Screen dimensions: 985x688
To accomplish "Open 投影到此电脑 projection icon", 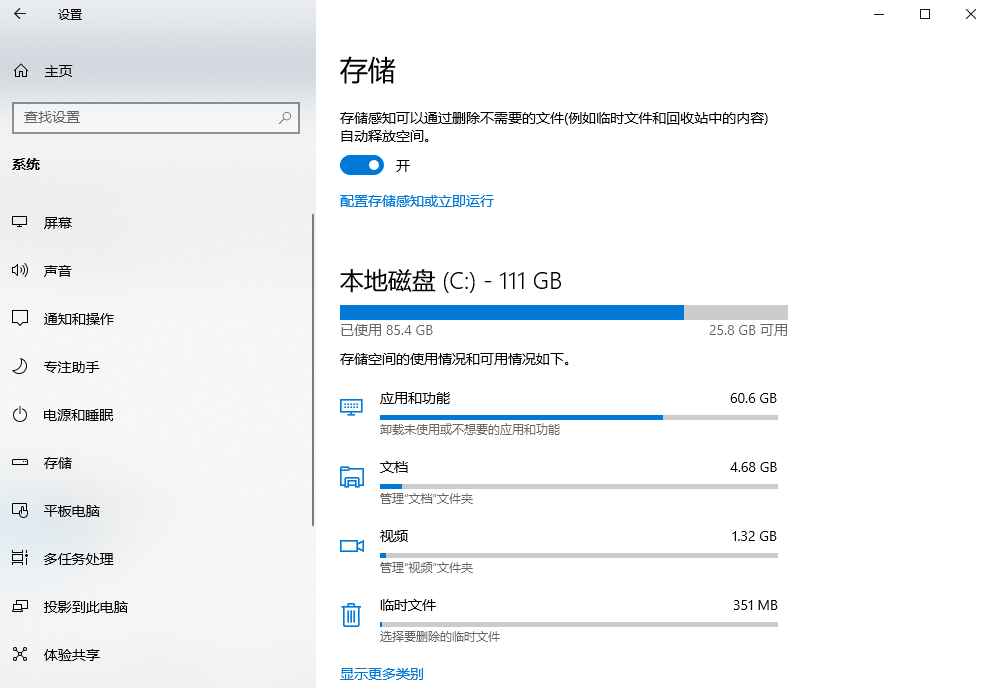I will (20, 606).
